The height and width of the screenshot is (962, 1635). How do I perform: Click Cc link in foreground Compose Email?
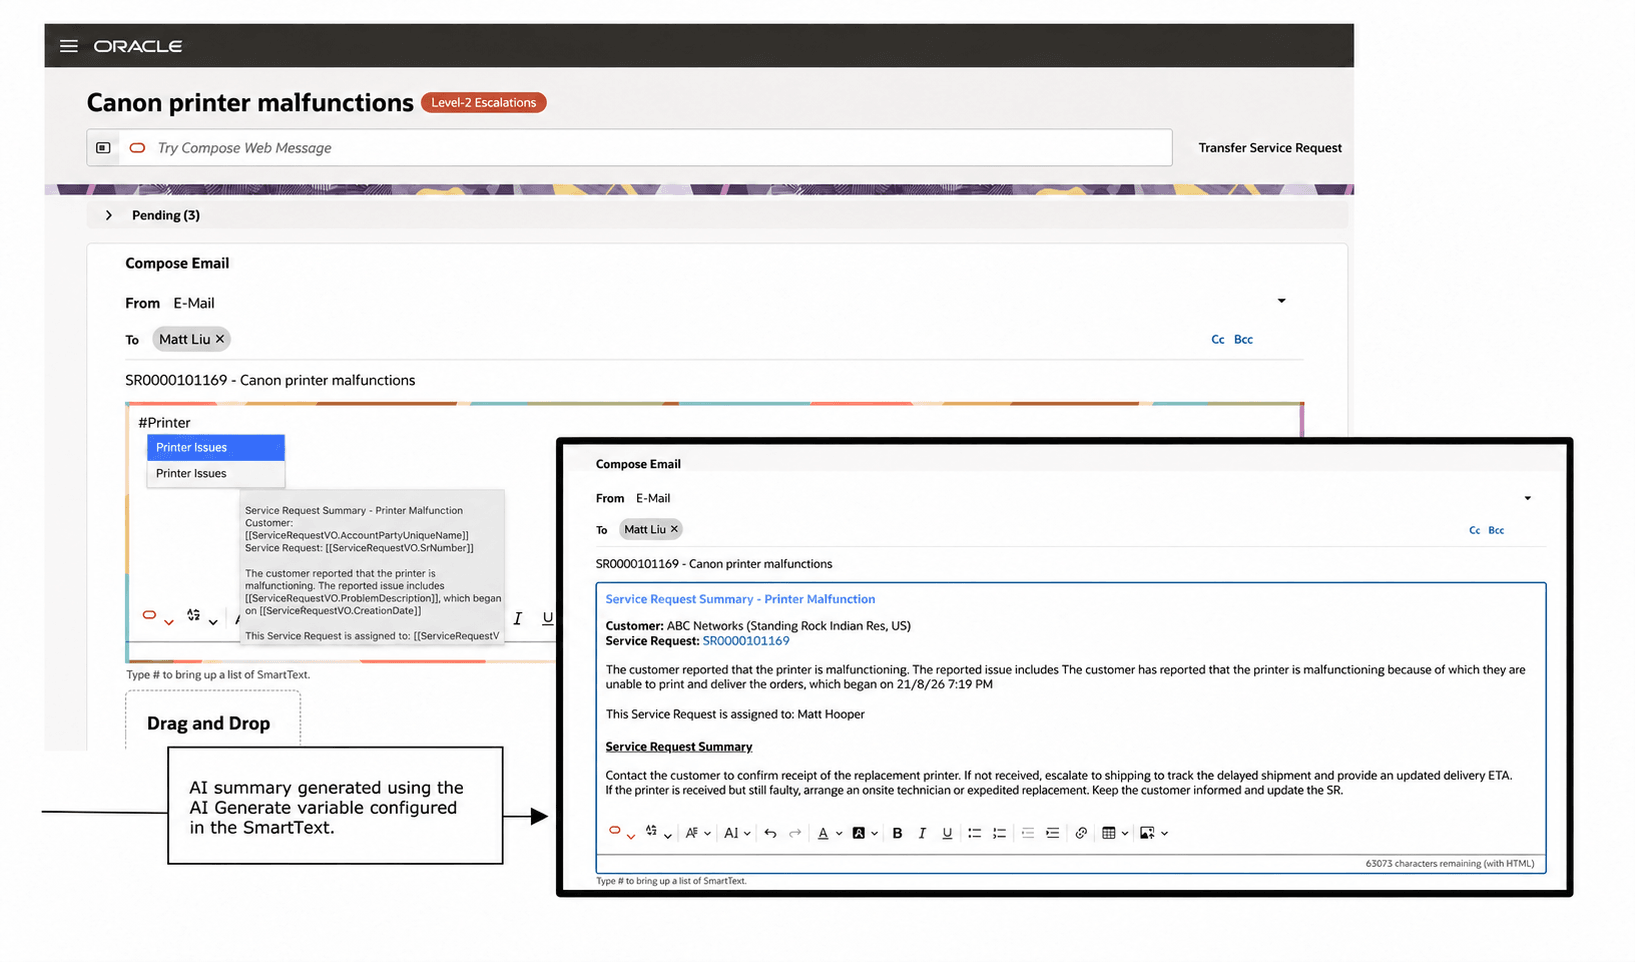[x=1474, y=531]
